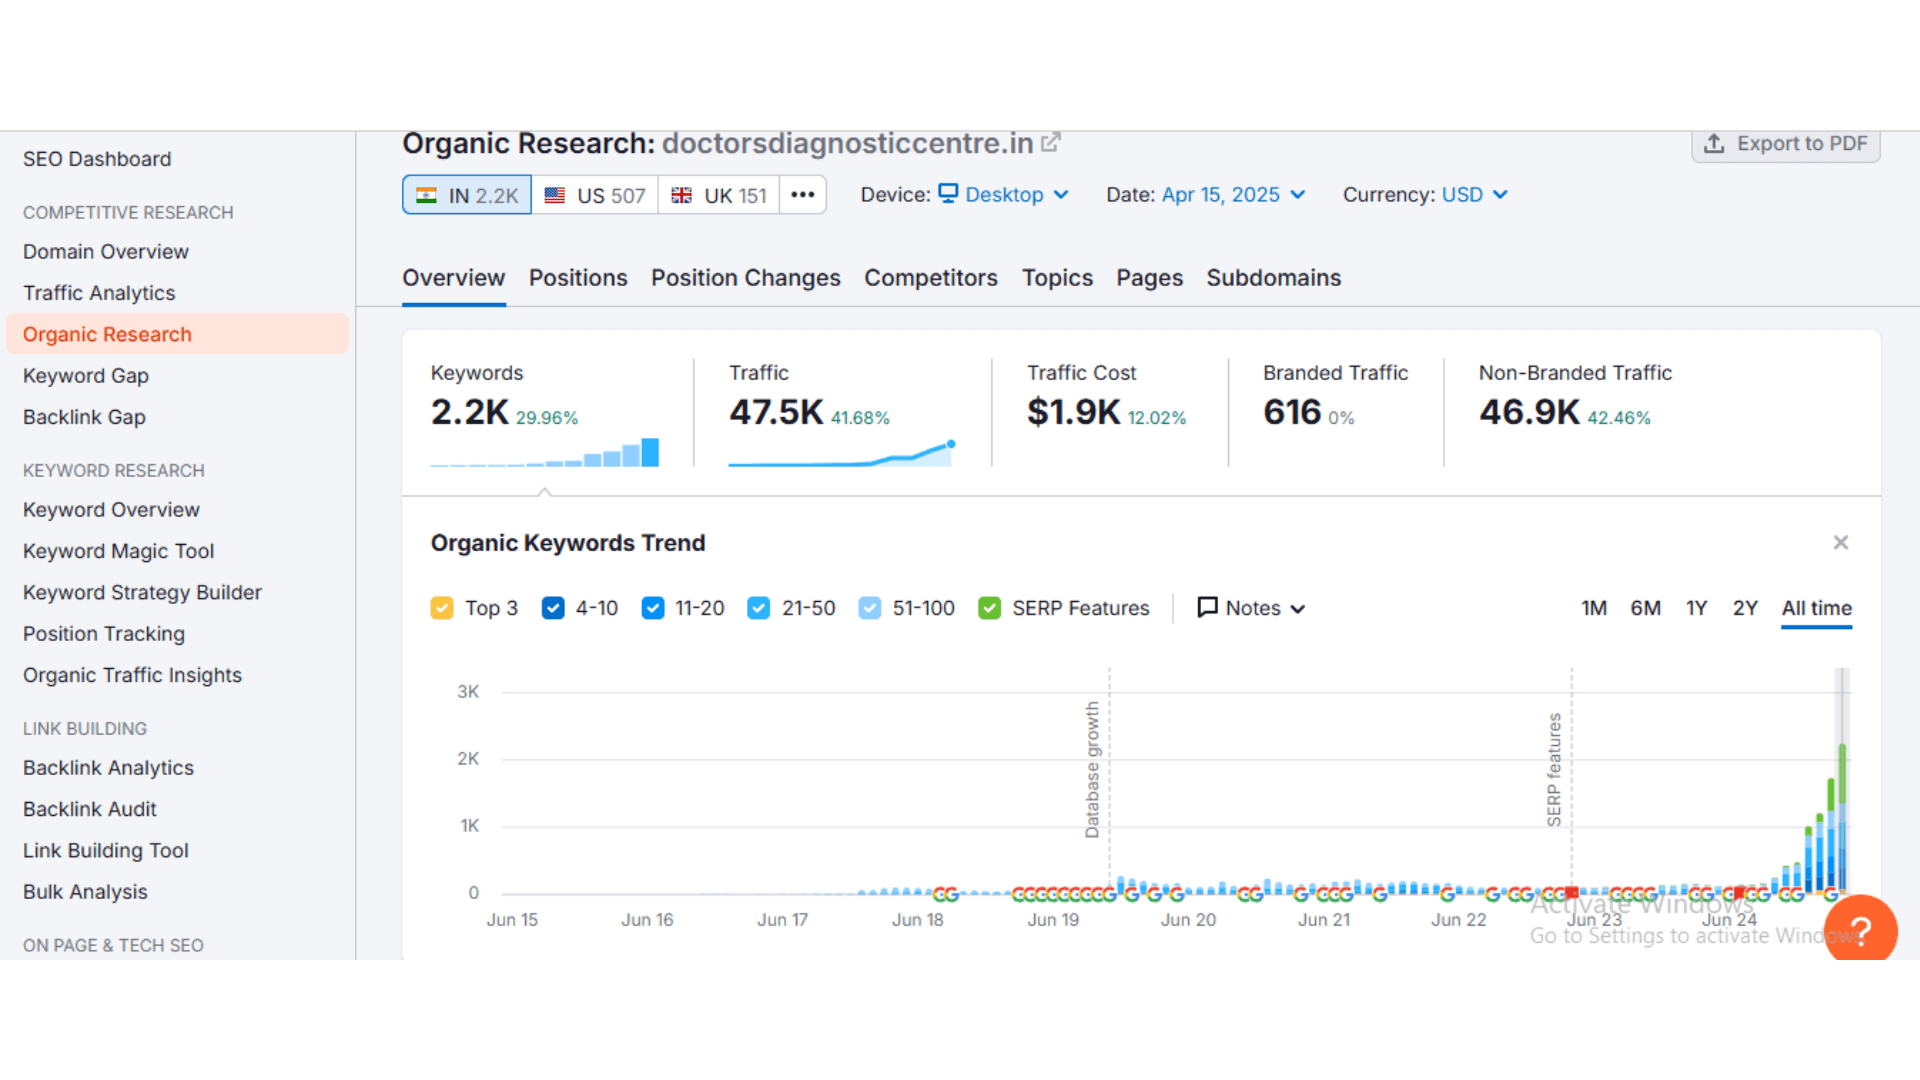Open the Competitors tab
Screen dimensions: 1920x1080
pyautogui.click(x=930, y=278)
